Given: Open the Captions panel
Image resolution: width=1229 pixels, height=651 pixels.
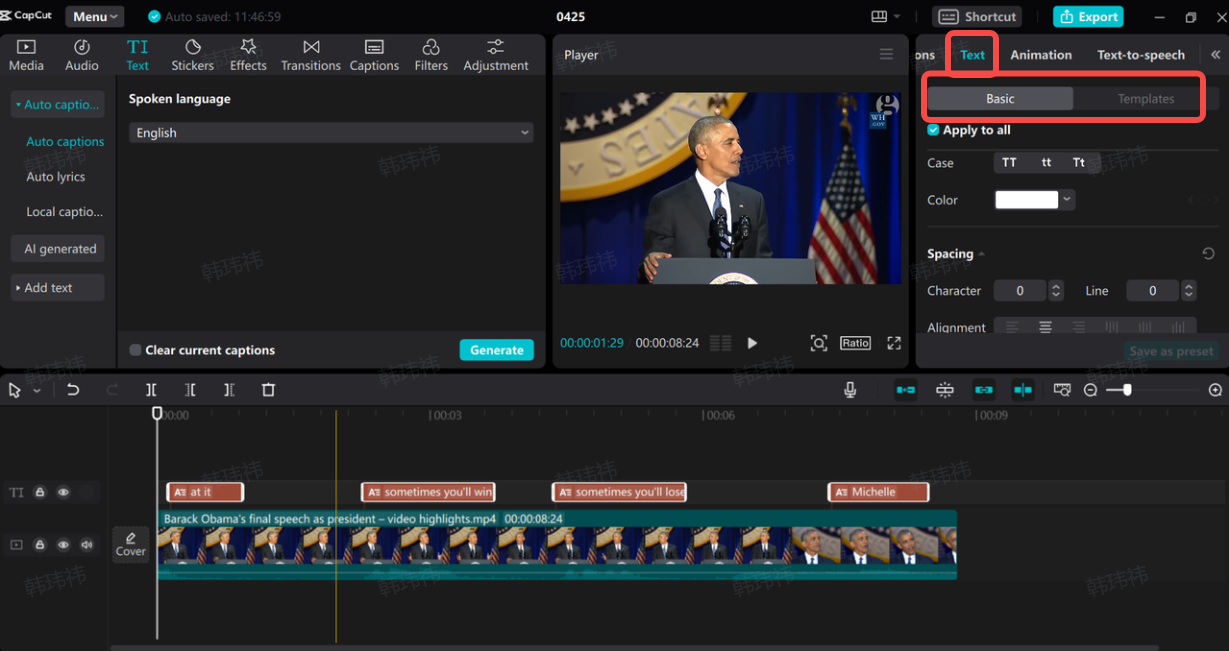Looking at the screenshot, I should pos(374,55).
